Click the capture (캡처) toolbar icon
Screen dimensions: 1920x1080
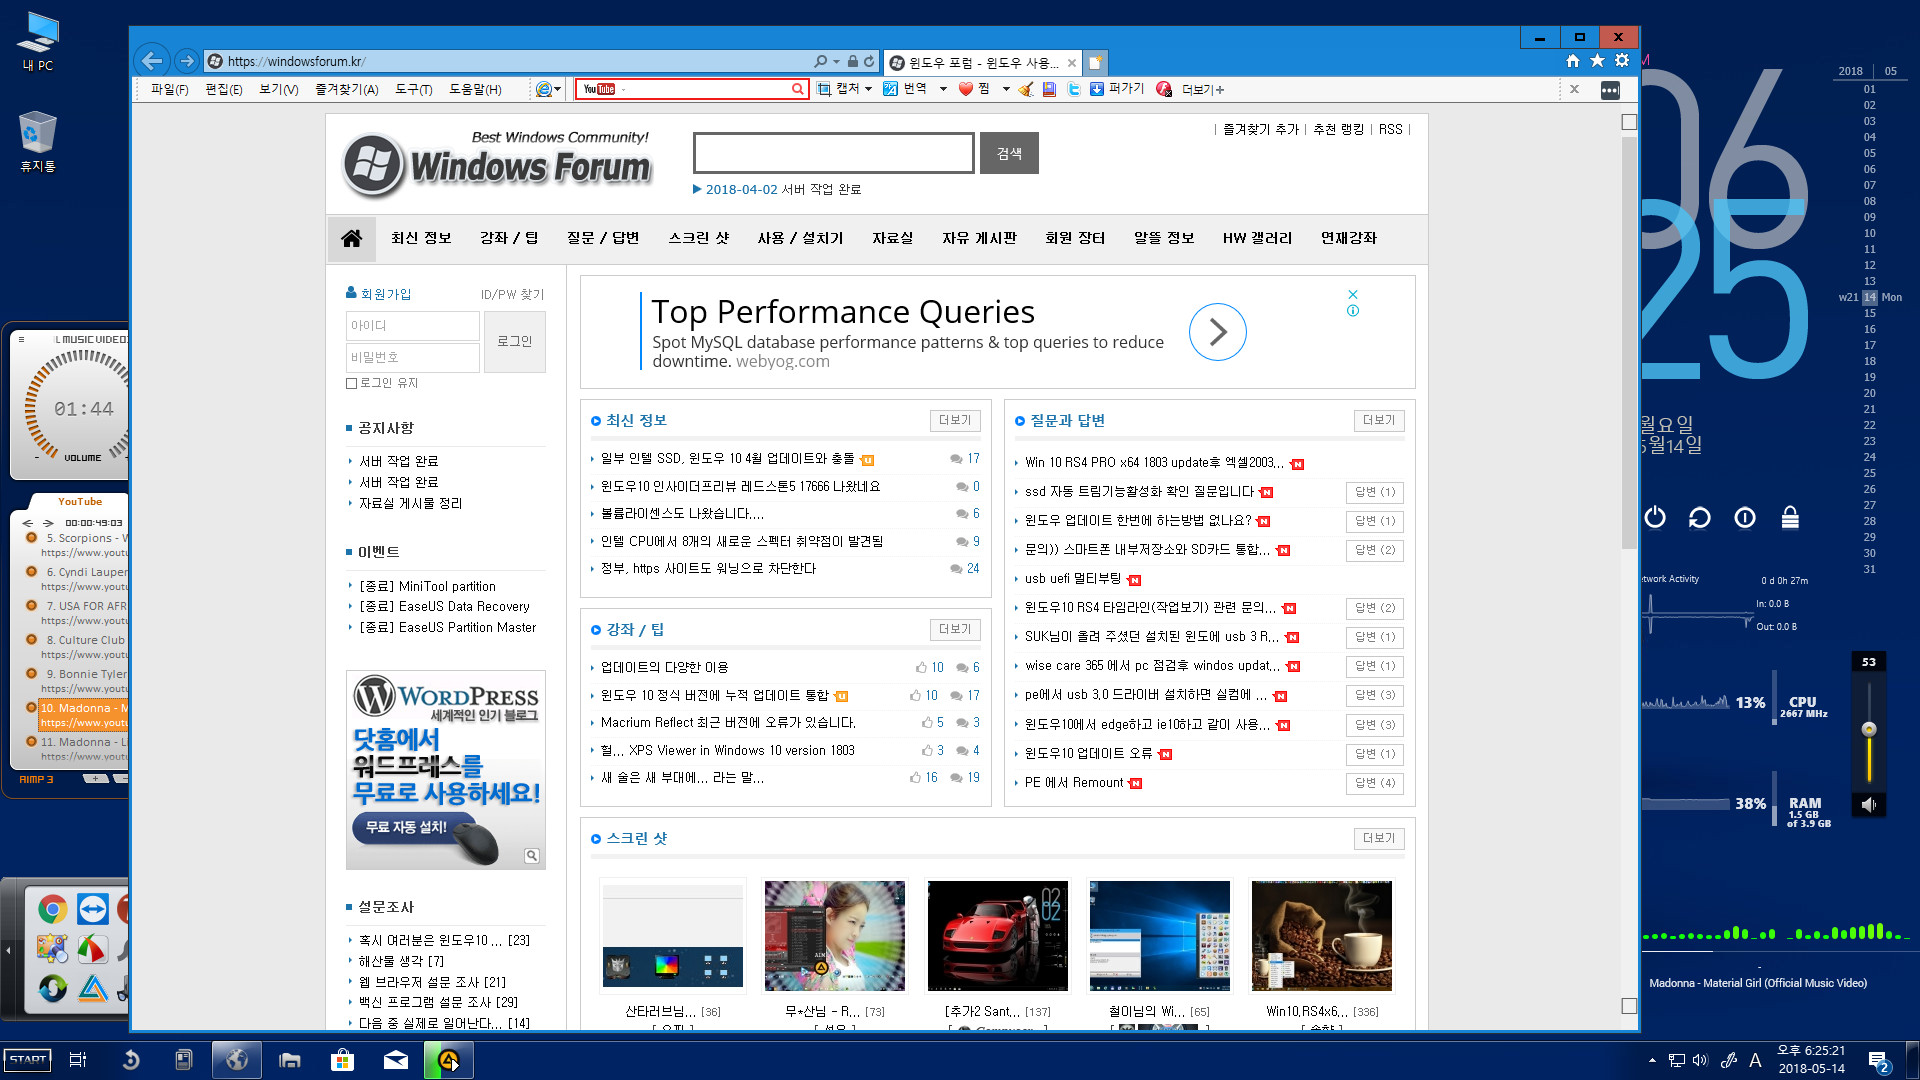coord(824,89)
